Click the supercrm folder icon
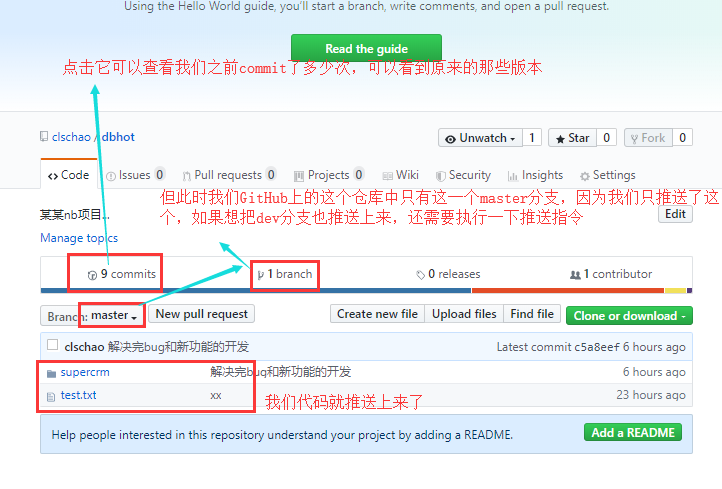The height and width of the screenshot is (489, 722). tap(51, 373)
